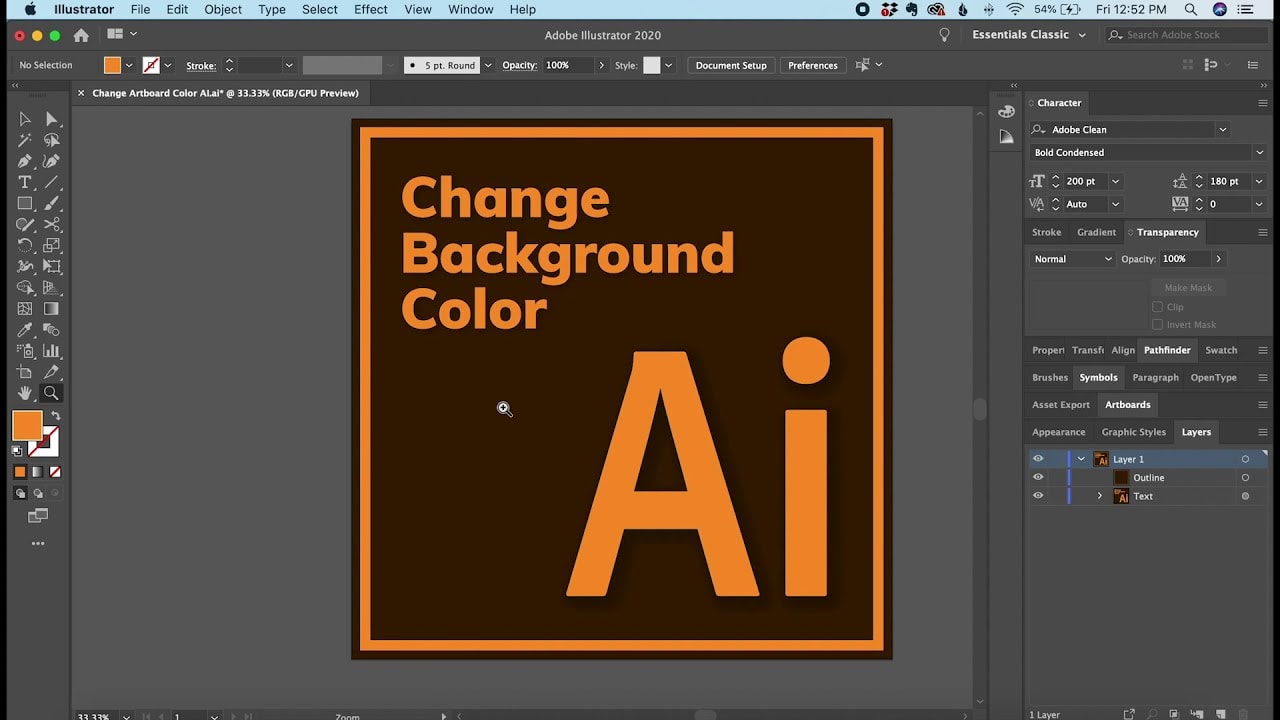Activate the Artboard tool
The height and width of the screenshot is (720, 1280).
[25, 372]
